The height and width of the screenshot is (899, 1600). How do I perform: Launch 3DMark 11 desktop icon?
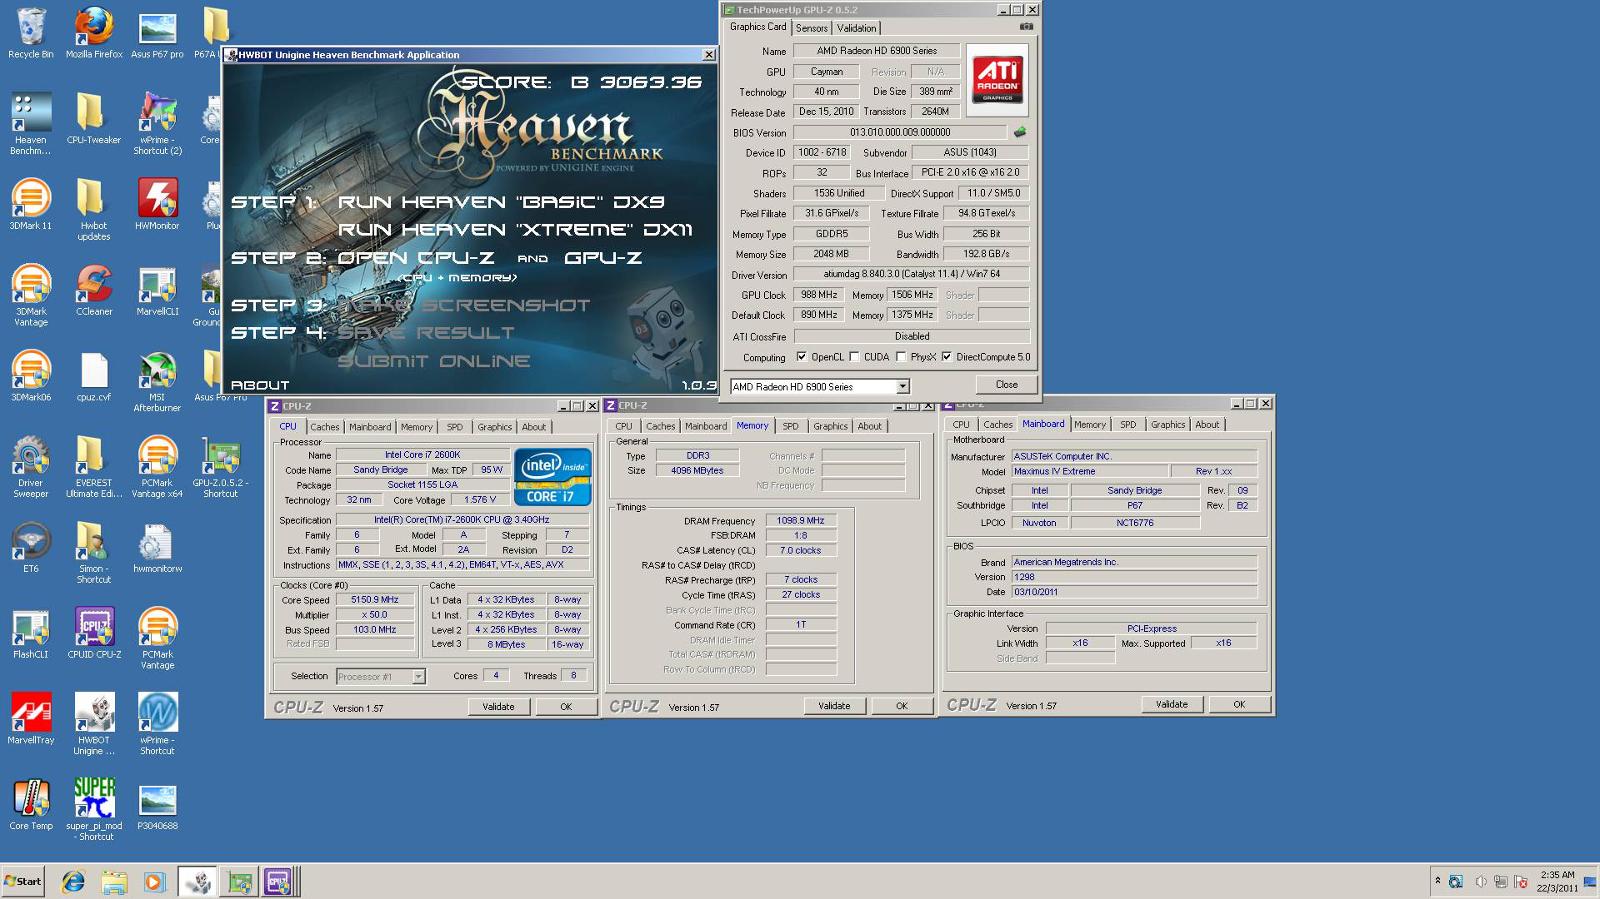(31, 204)
